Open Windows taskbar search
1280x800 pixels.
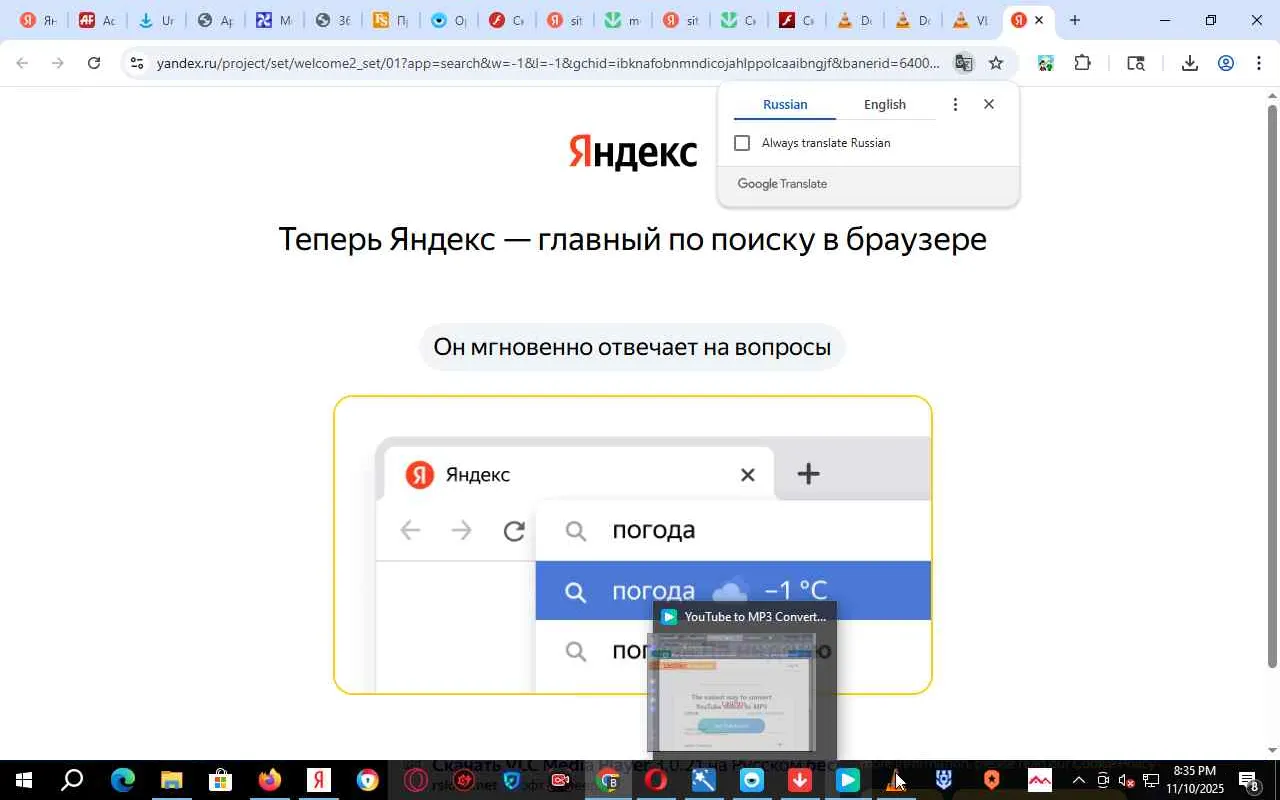pos(72,781)
